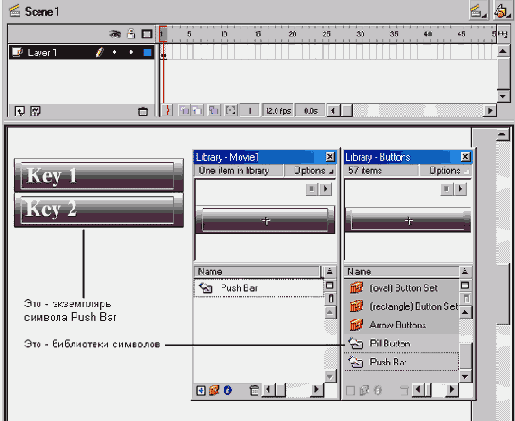Delete layer with the trash icon
This screenshot has width=515, height=421.
[x=143, y=111]
